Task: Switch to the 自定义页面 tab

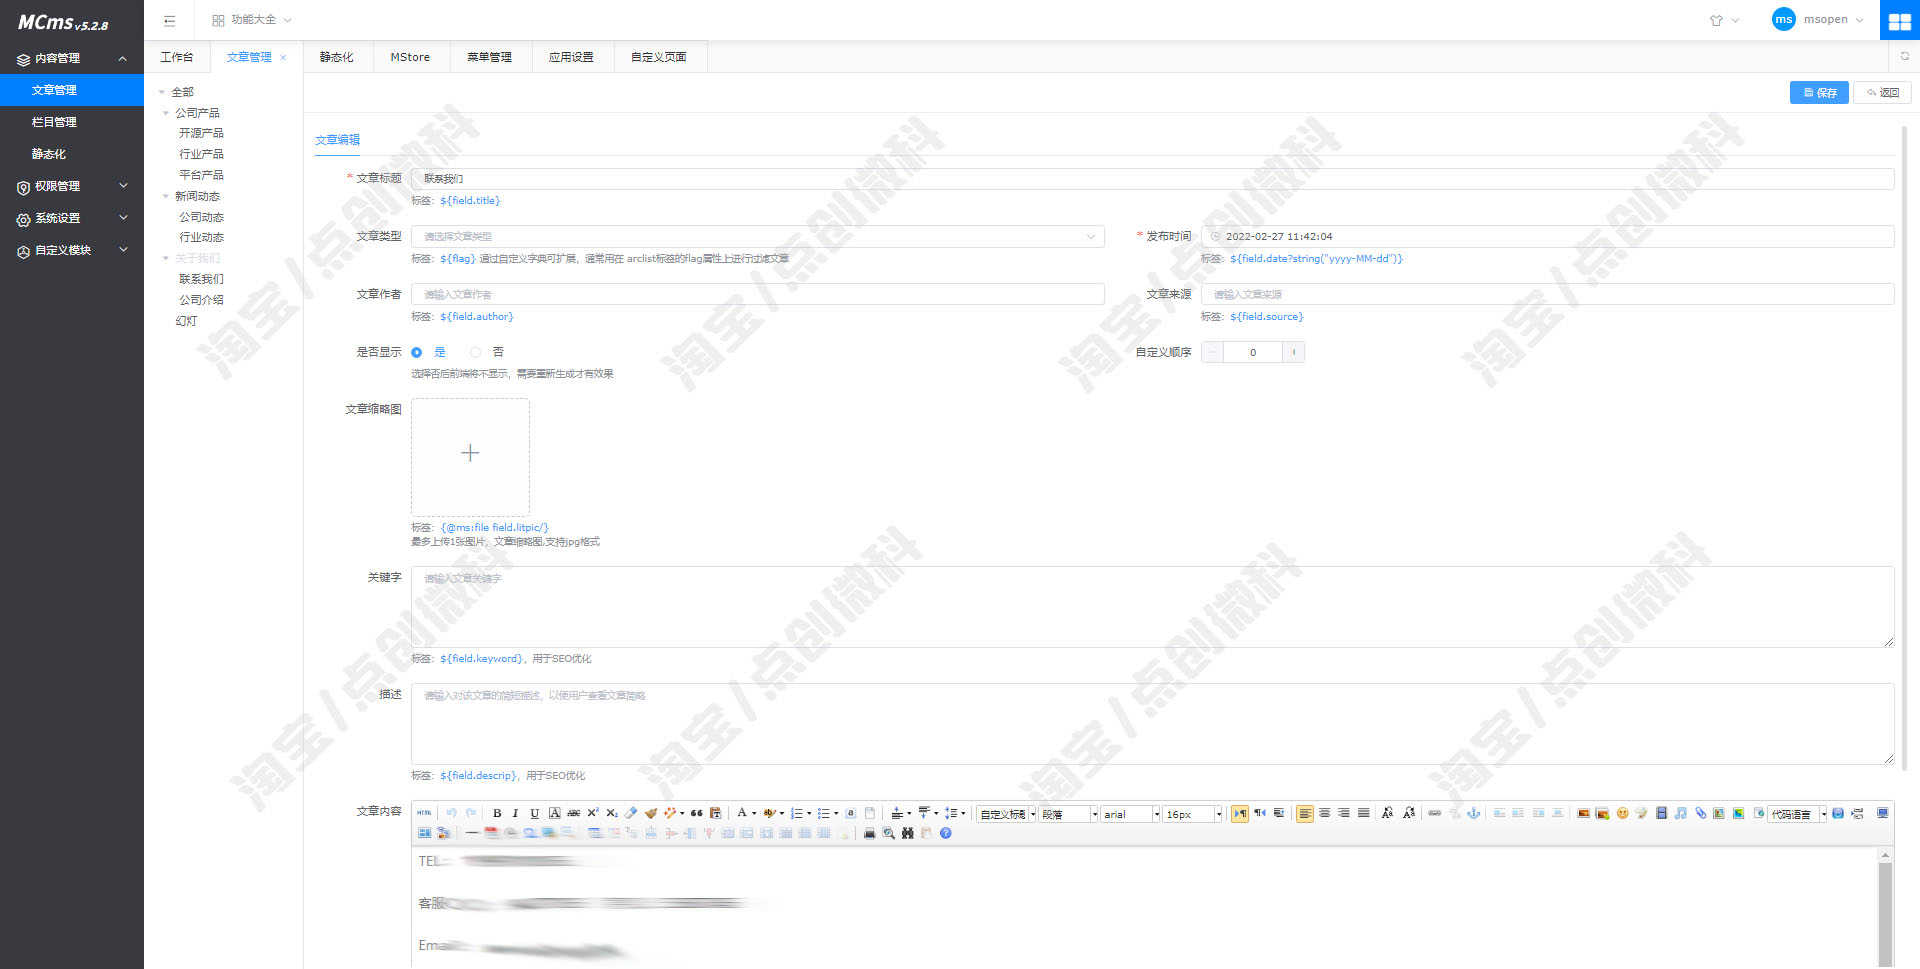Action: coord(659,57)
